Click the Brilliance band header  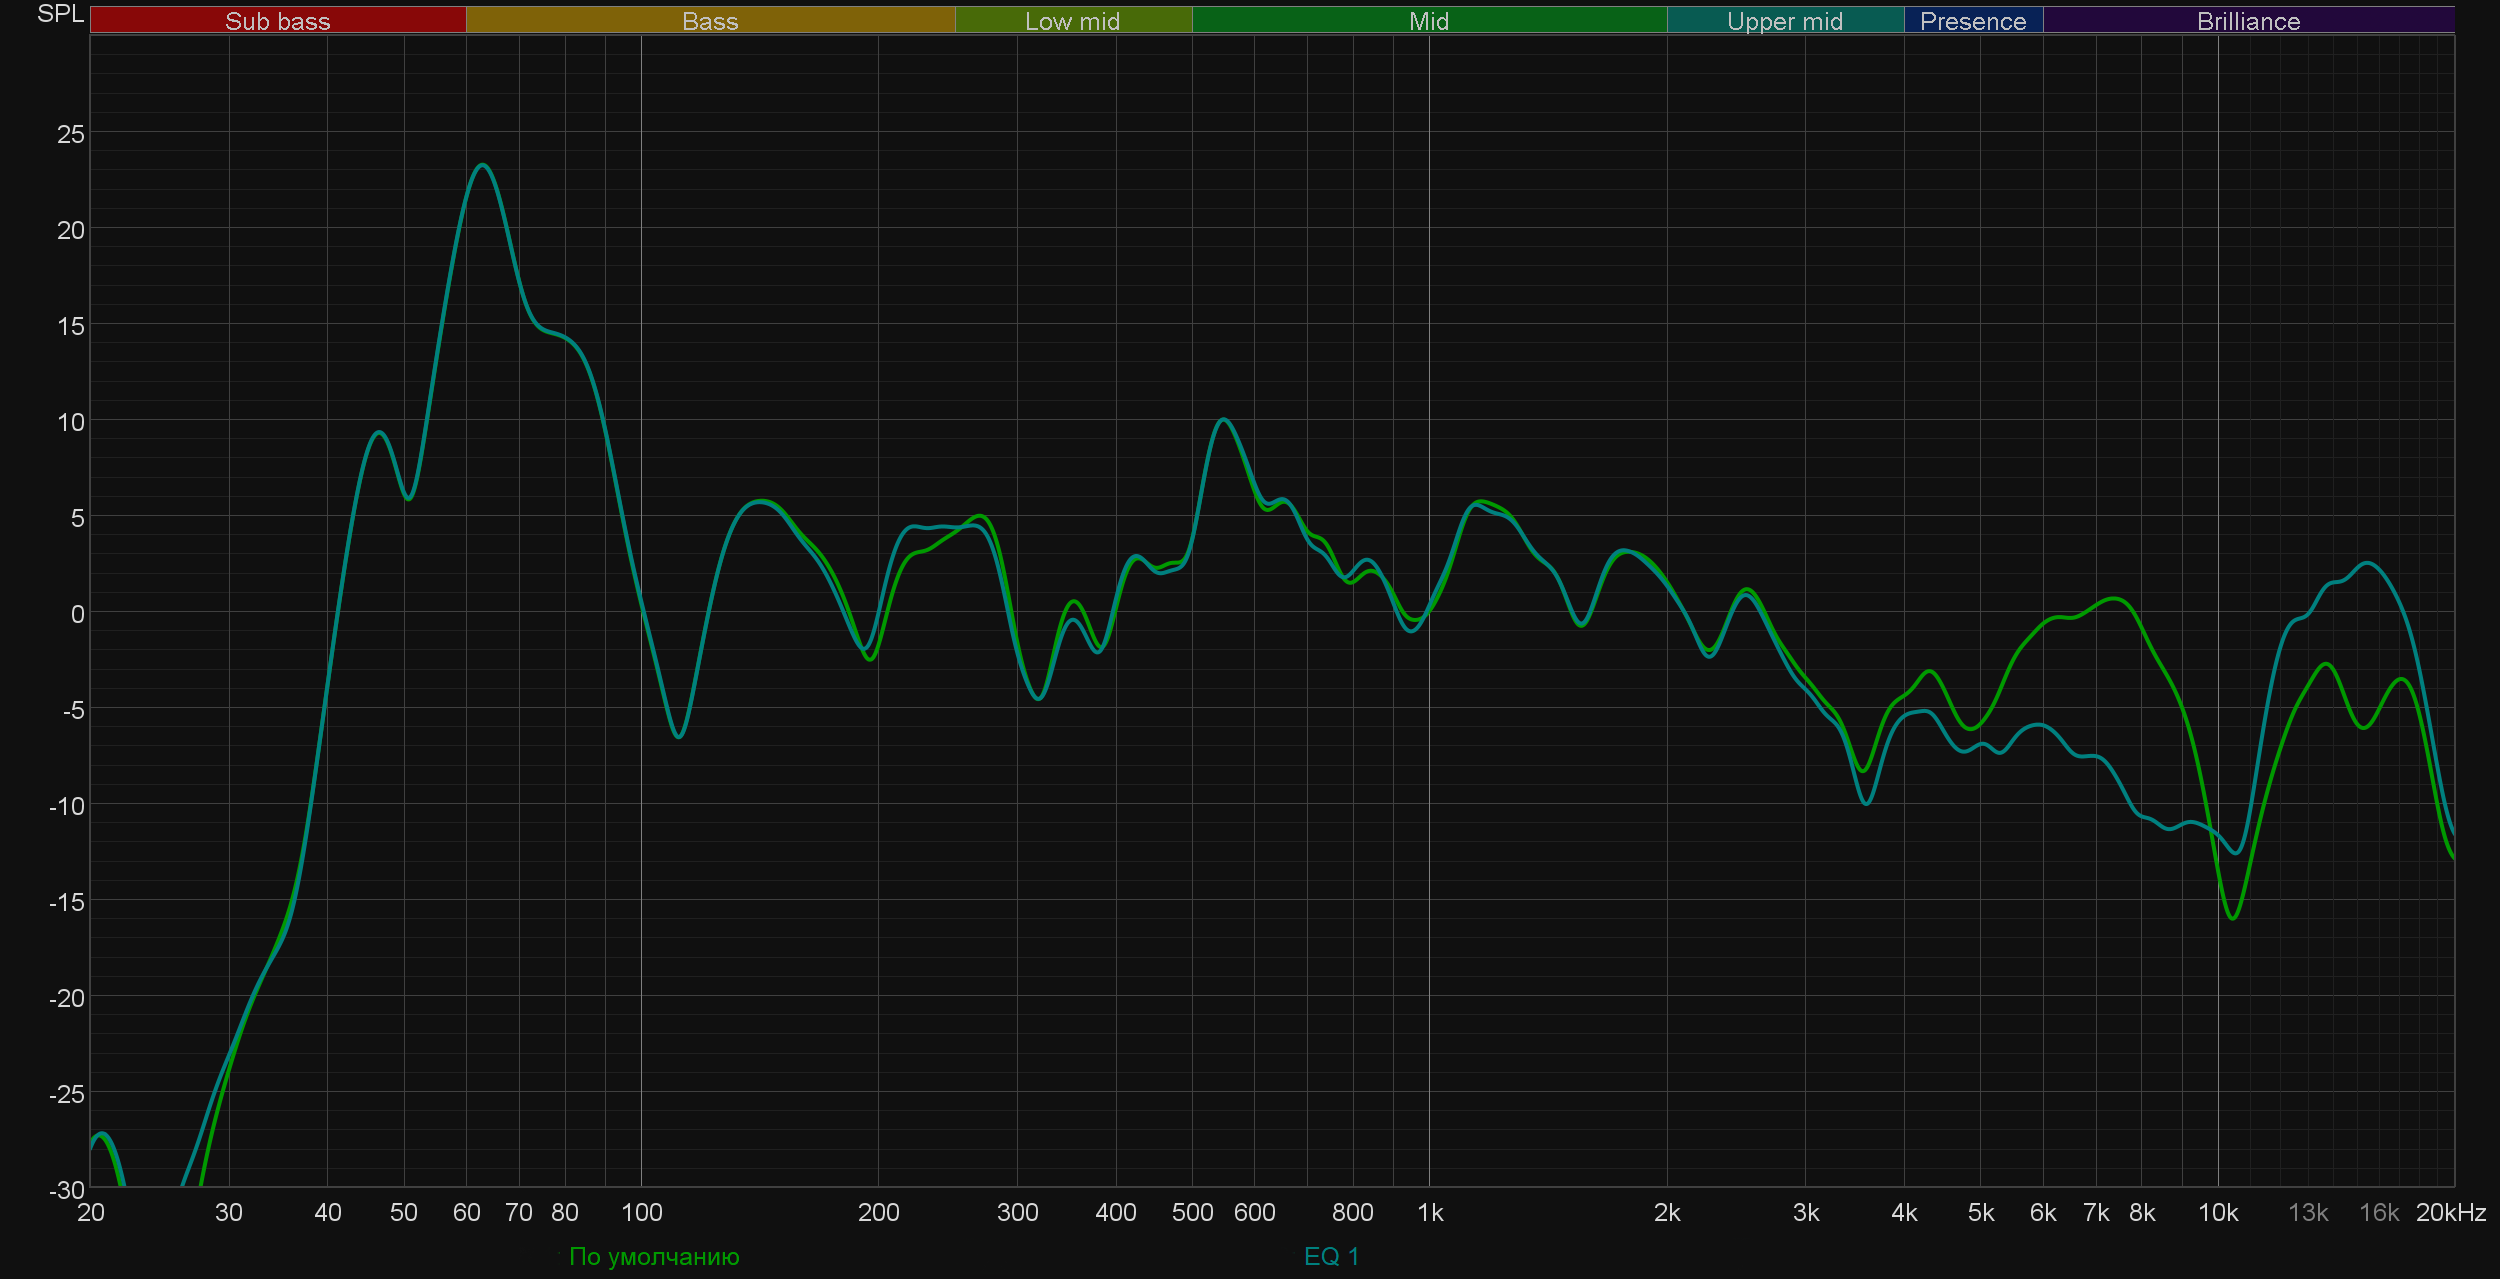2248,21
